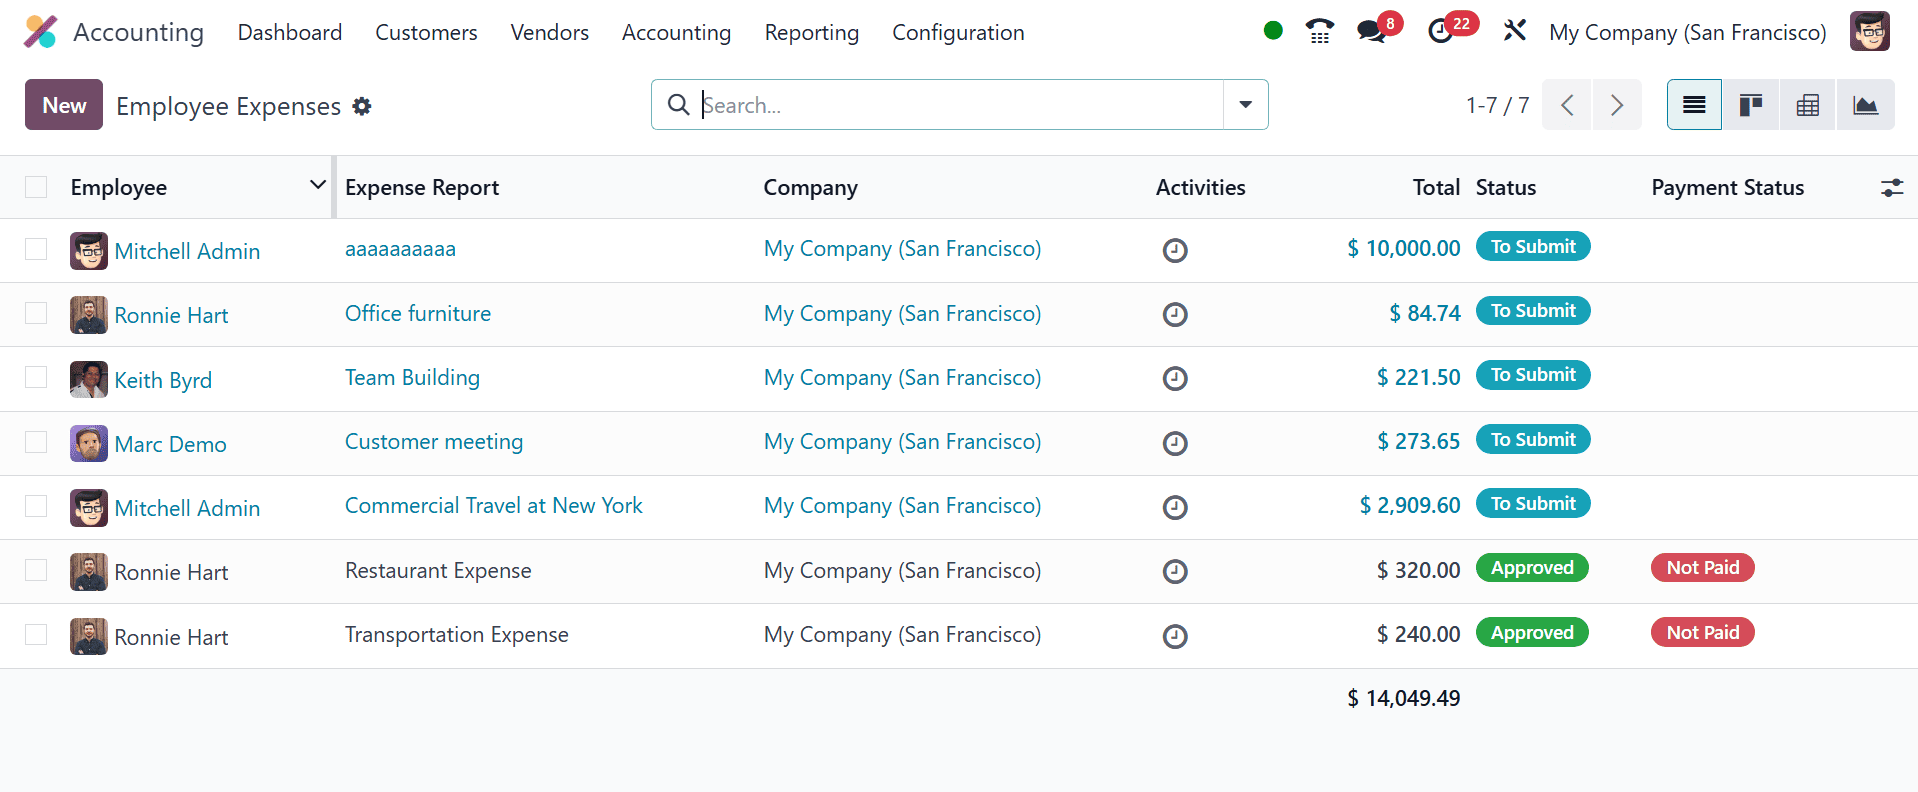Image resolution: width=1918 pixels, height=792 pixels.
Task: Check the Transportation Expense row checkbox
Action: (x=36, y=634)
